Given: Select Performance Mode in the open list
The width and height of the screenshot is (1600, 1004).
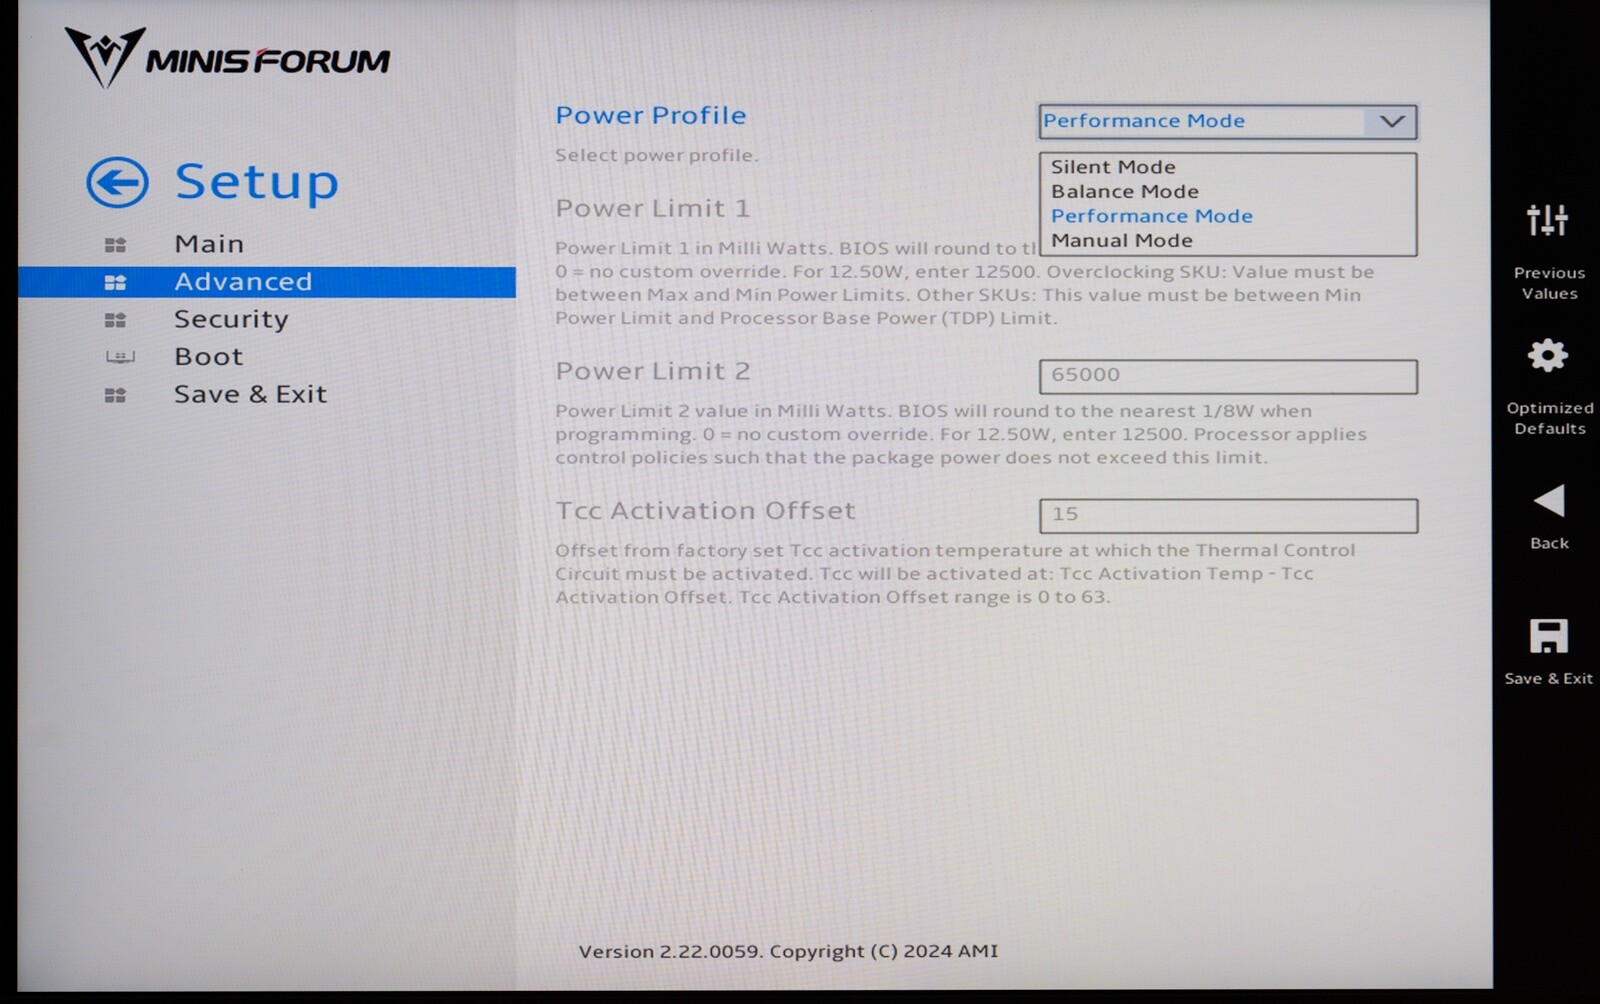Looking at the screenshot, I should coord(1151,216).
